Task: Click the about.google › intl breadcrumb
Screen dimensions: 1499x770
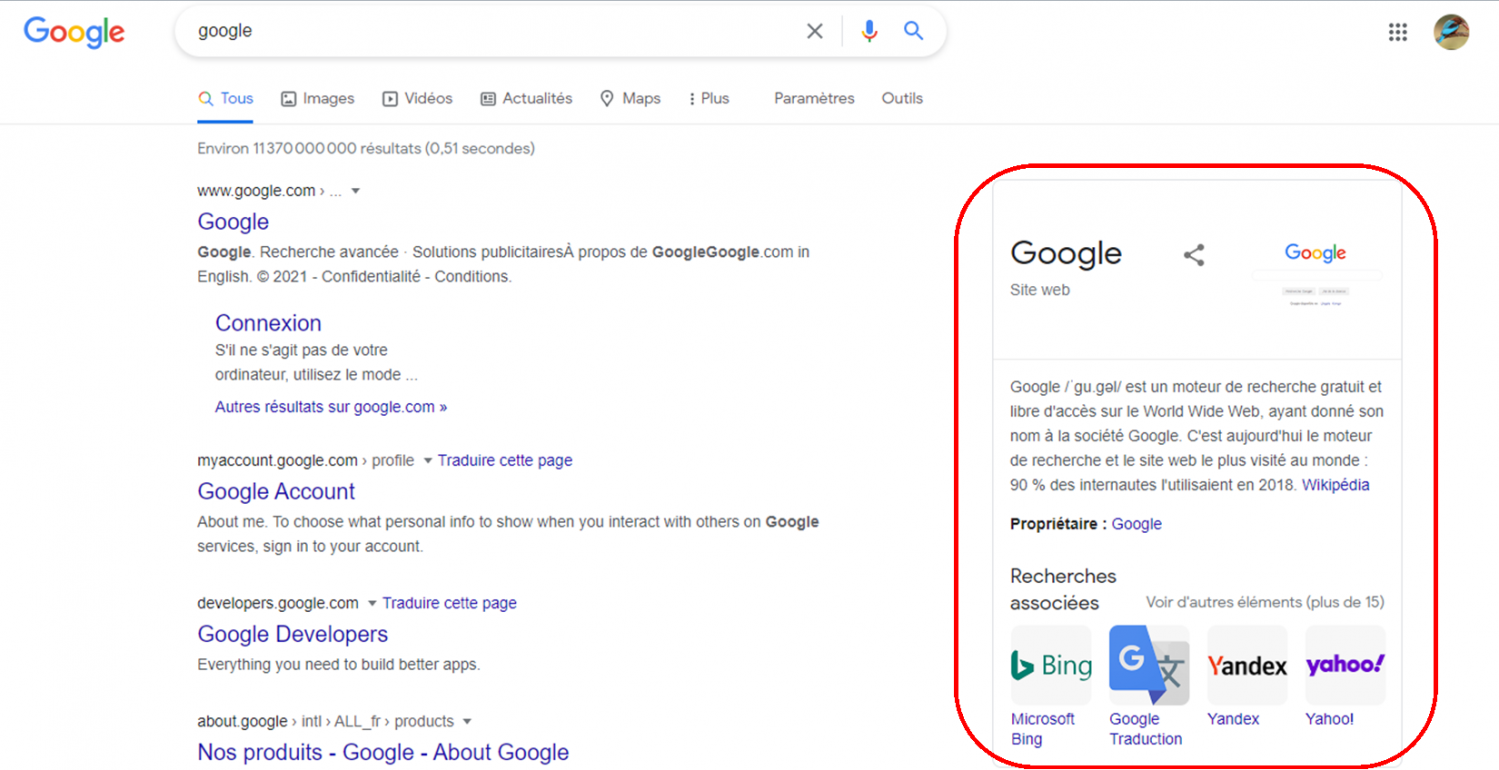Action: pos(325,722)
